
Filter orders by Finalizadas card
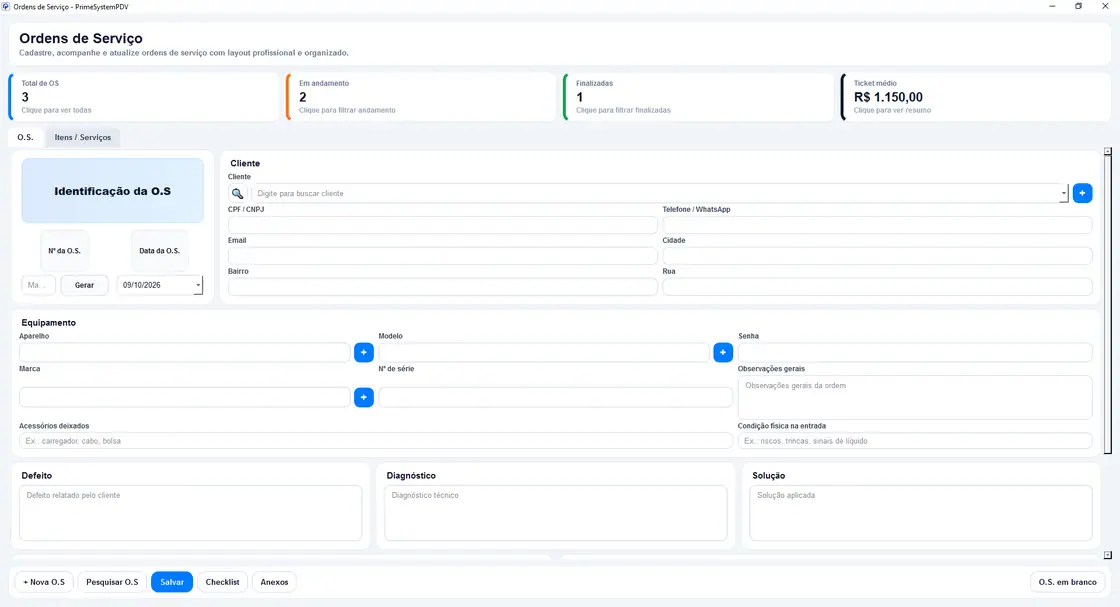[x=698, y=96]
